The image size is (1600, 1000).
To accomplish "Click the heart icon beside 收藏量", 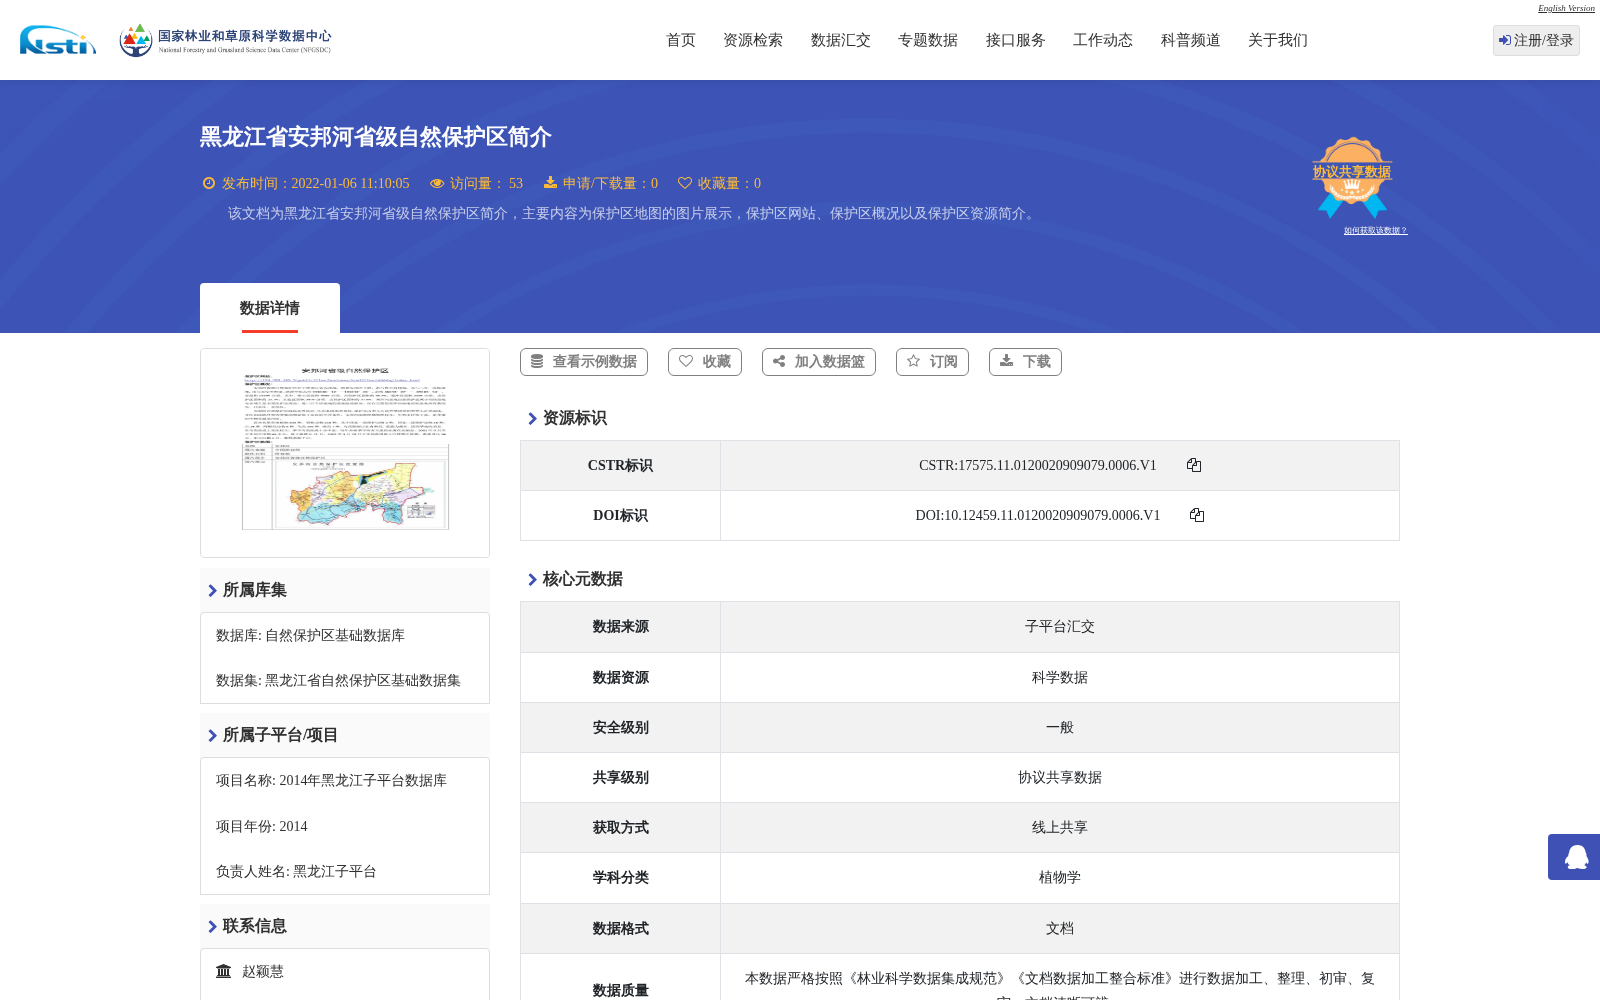I will tap(685, 183).
